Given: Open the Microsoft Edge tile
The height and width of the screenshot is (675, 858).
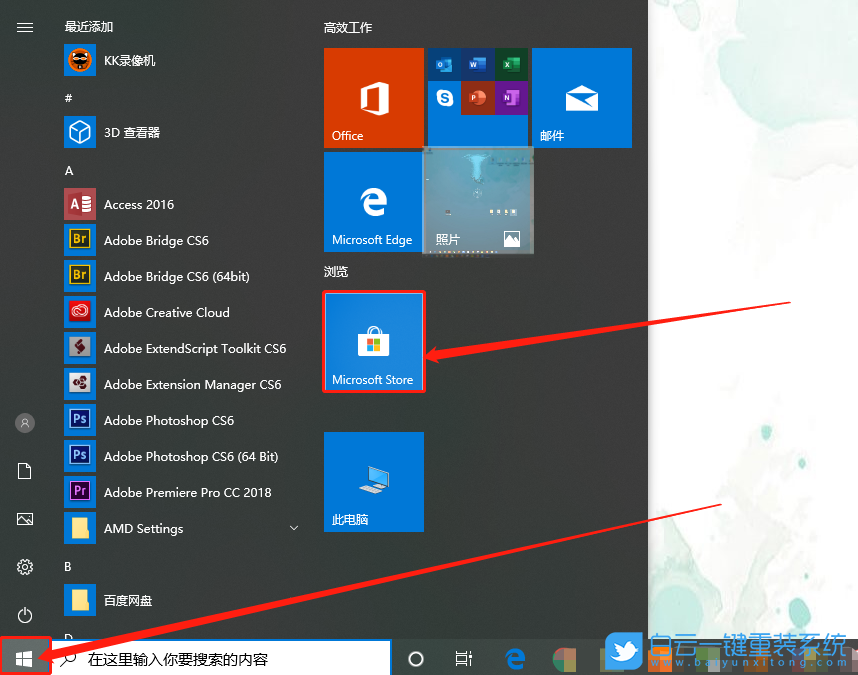Looking at the screenshot, I should pyautogui.click(x=374, y=201).
